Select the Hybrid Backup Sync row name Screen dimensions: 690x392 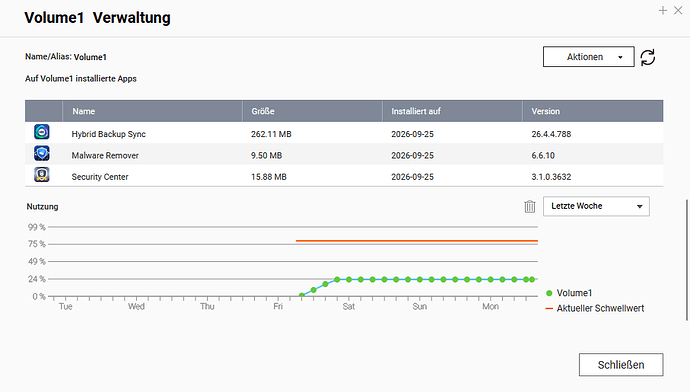(109, 134)
